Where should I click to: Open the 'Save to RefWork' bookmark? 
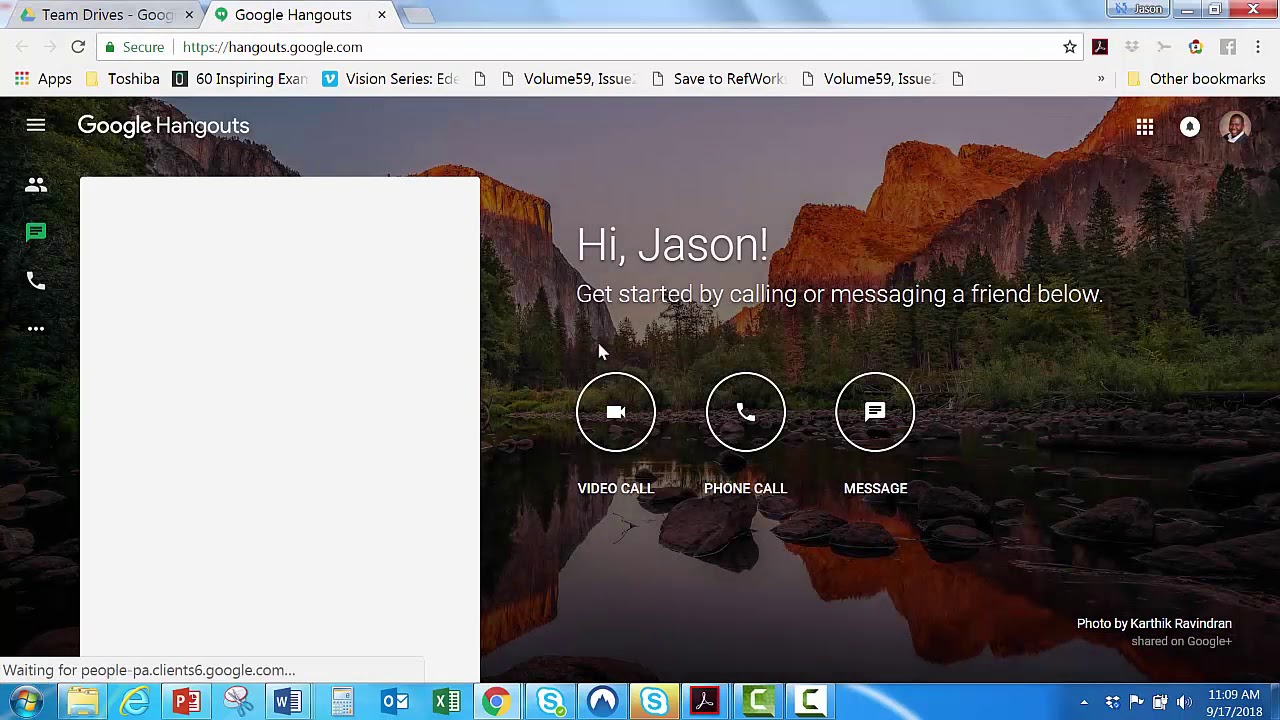(718, 79)
